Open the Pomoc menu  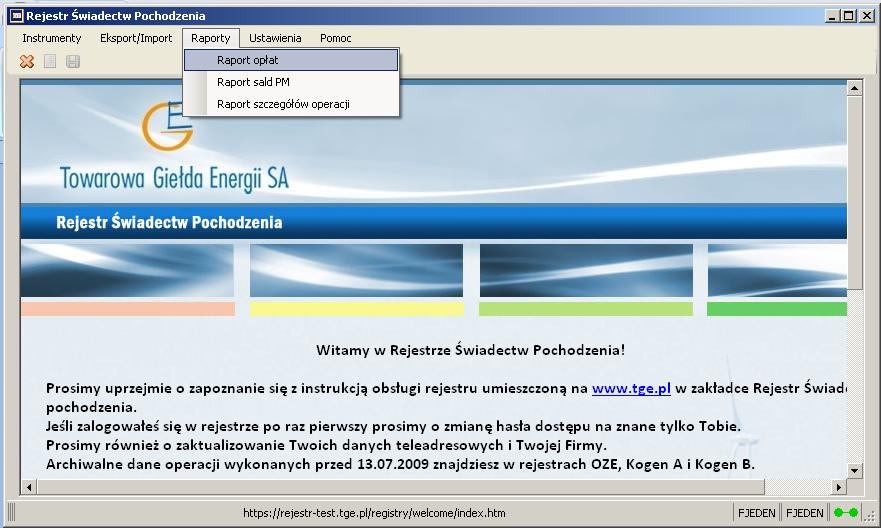coord(335,38)
